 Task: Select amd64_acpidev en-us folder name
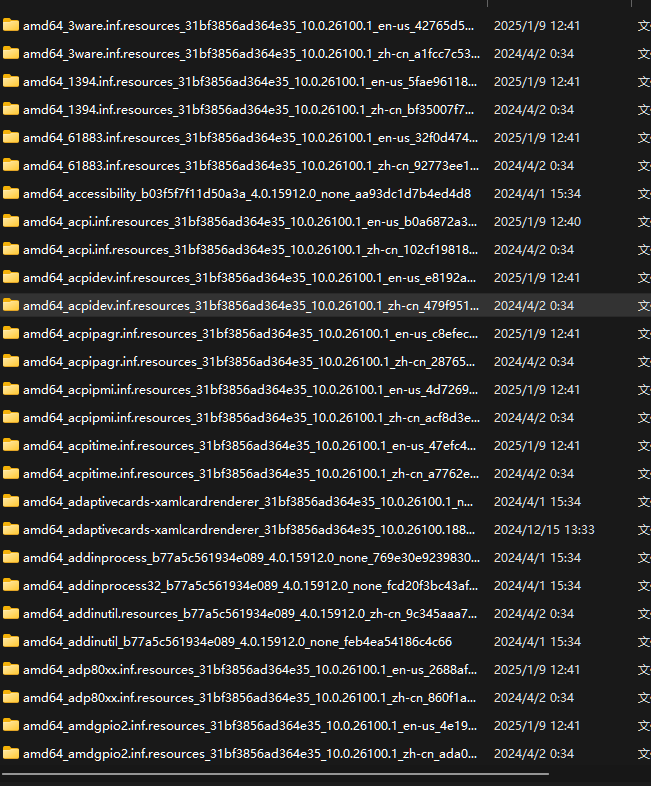(x=250, y=277)
